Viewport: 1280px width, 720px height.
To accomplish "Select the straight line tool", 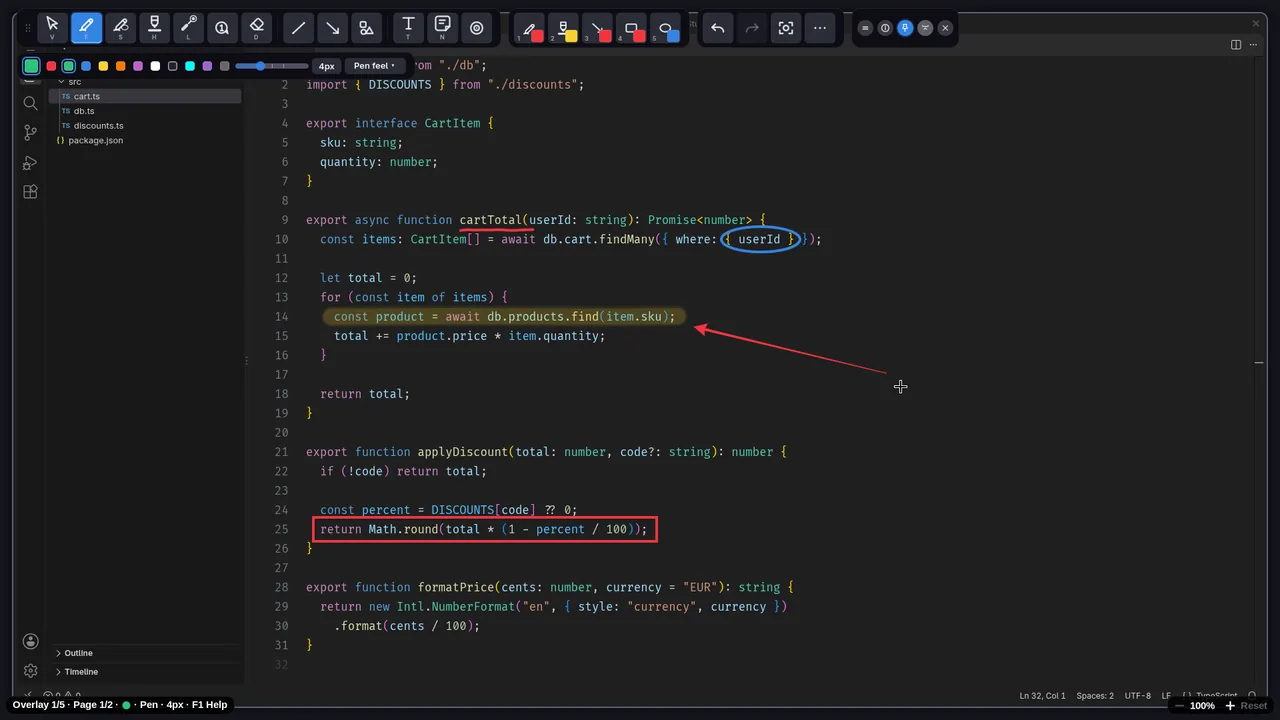I will pos(298,28).
